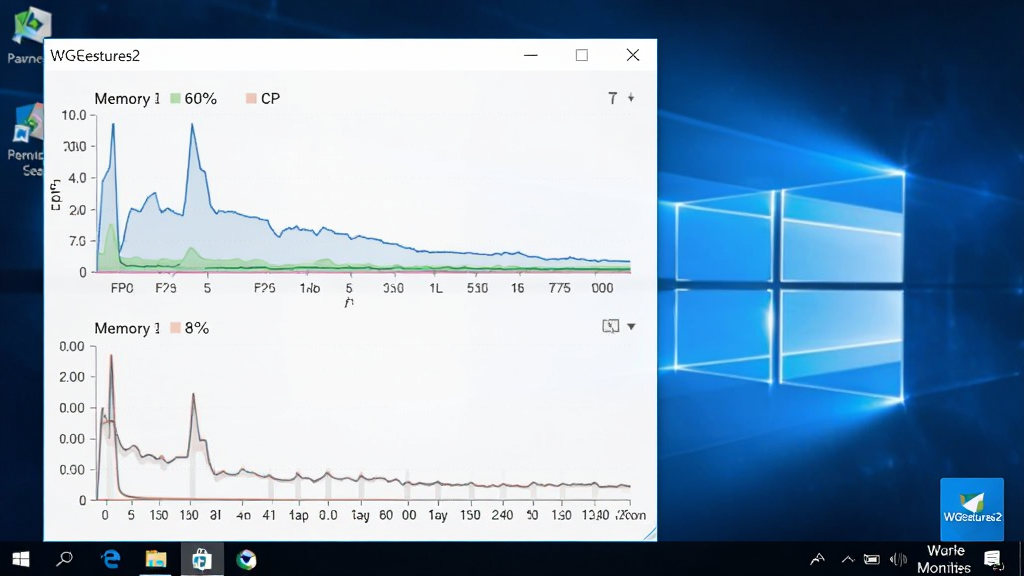The height and width of the screenshot is (576, 1024).
Task: Close the WGEestures2 window
Action: tap(633, 56)
